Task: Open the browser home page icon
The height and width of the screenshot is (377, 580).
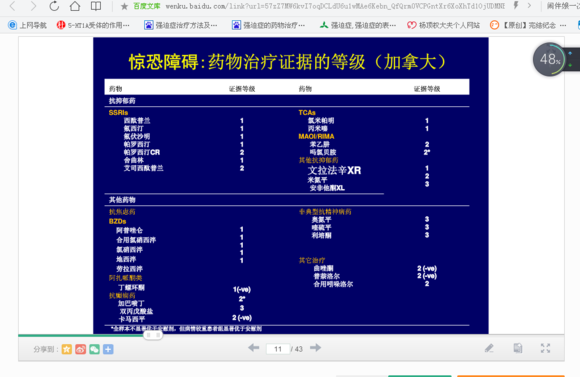Action: (x=75, y=6)
